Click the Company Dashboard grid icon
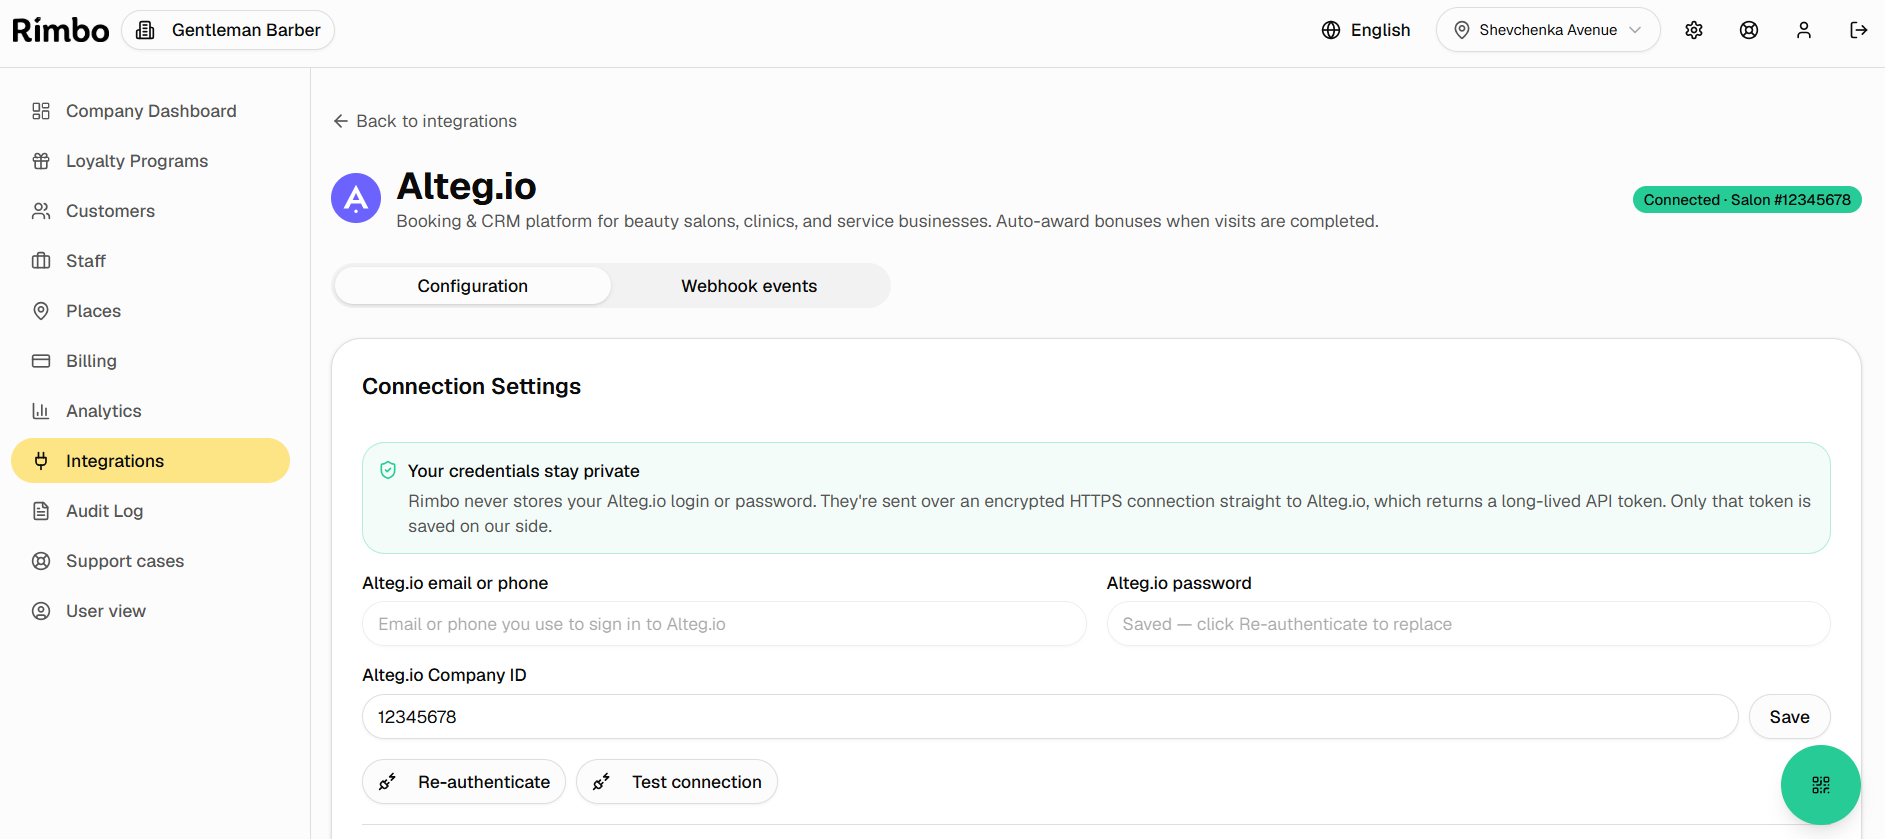1885x839 pixels. (41, 111)
